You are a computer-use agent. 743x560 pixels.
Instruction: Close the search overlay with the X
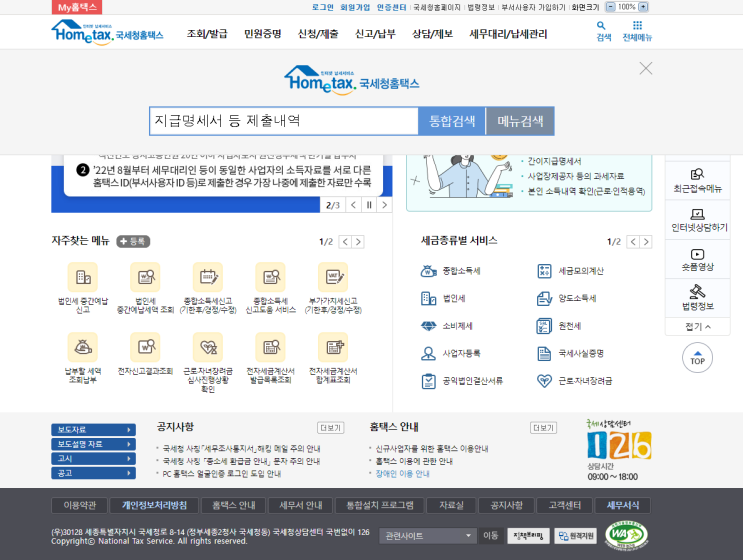click(645, 68)
